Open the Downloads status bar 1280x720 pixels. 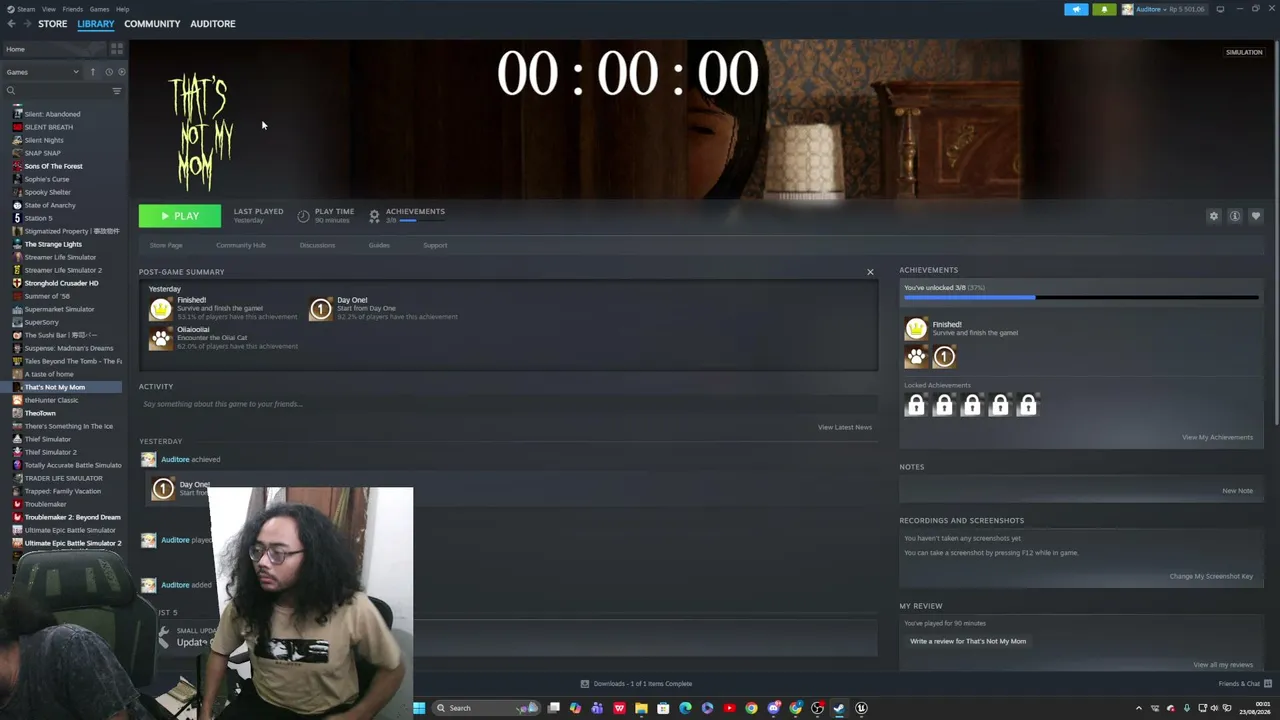tap(636, 684)
